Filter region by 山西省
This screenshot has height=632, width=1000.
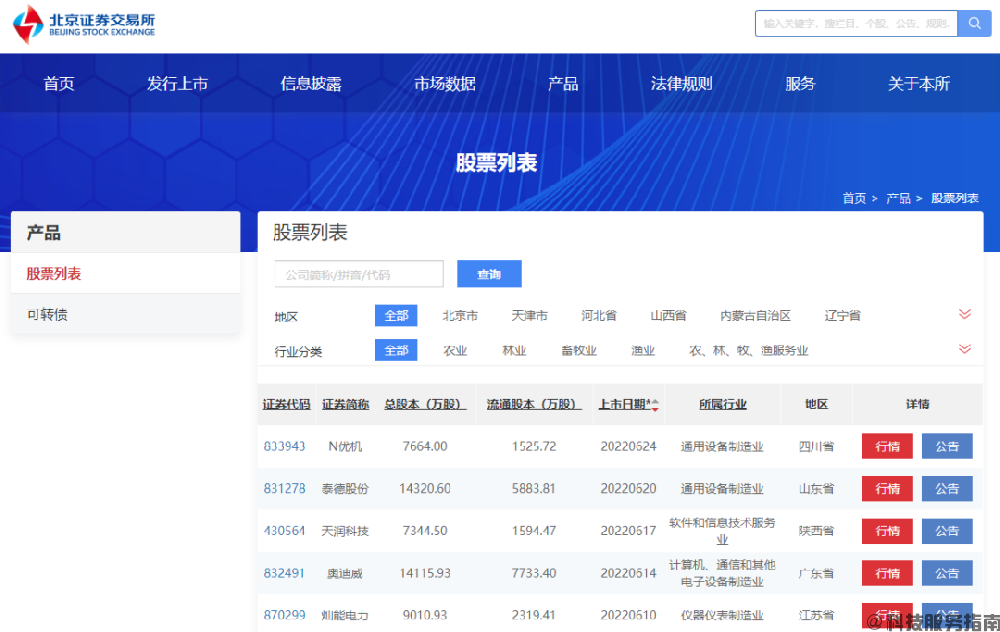pyautogui.click(x=668, y=316)
